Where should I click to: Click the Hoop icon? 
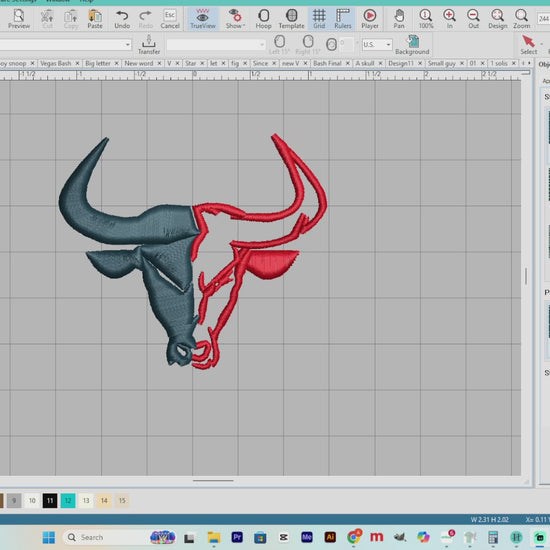[x=263, y=19]
